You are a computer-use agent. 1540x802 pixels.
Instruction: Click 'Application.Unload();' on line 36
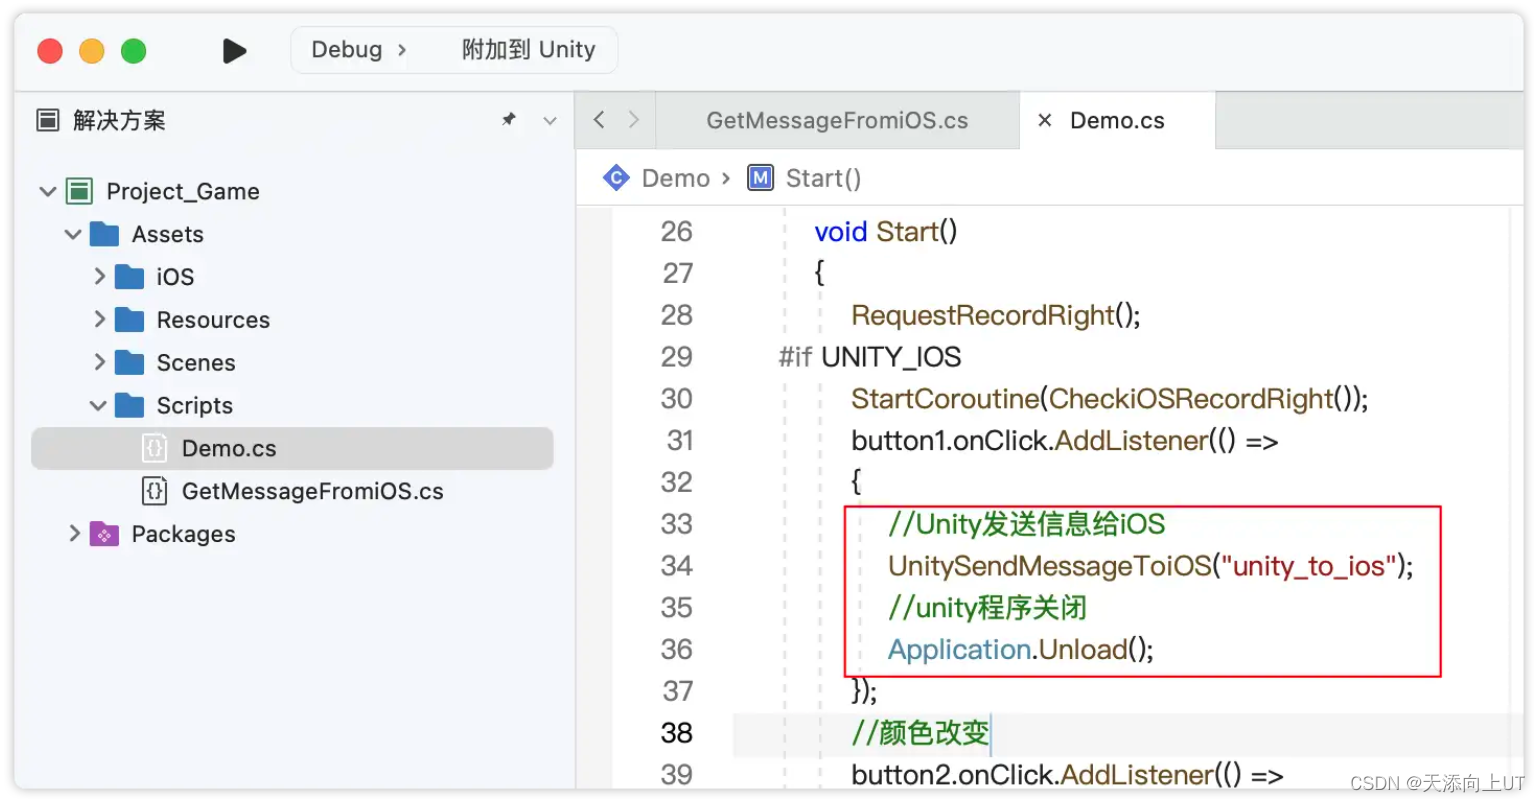(x=1021, y=650)
